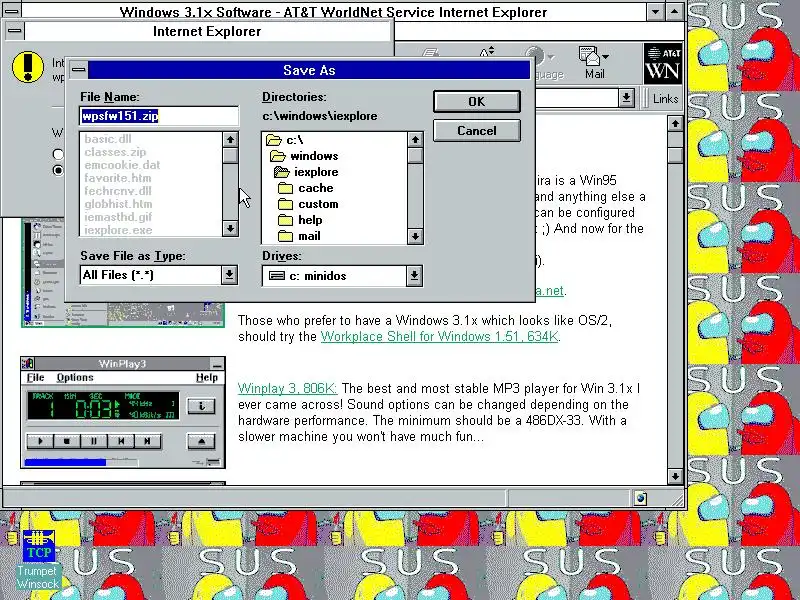Click the Language globe toolbar icon

[535, 55]
